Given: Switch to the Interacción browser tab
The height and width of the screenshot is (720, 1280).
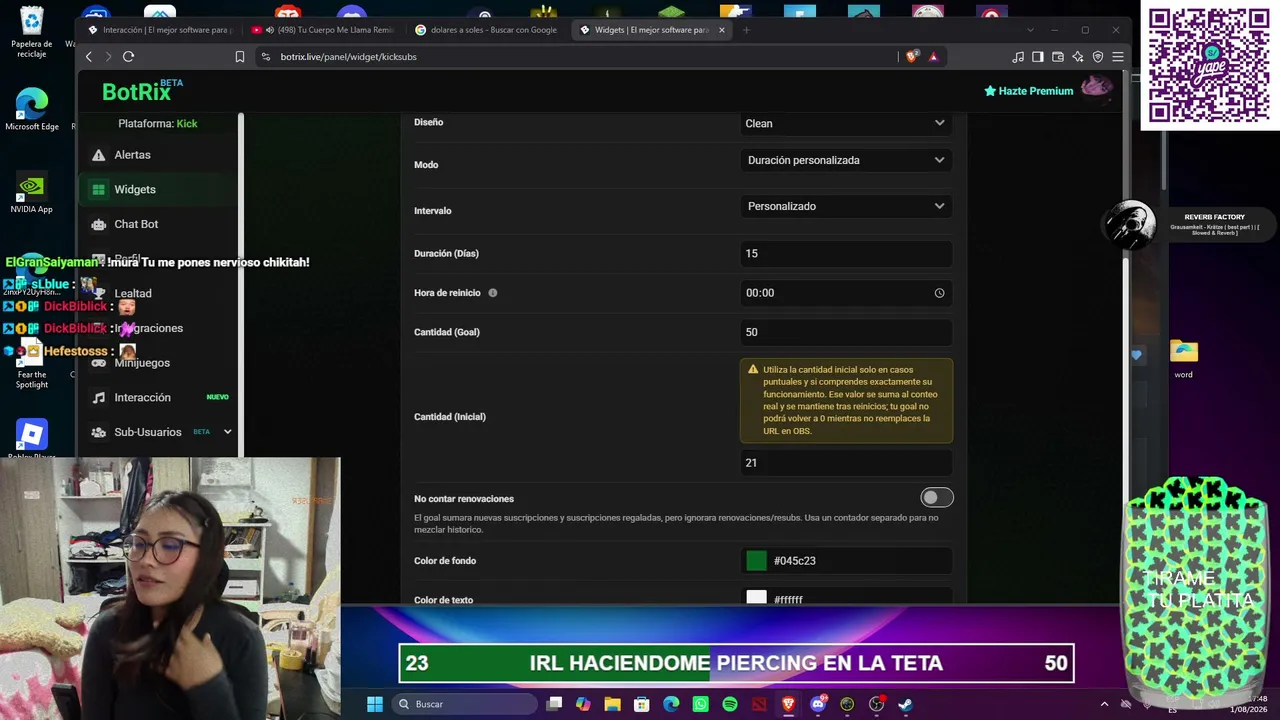Looking at the screenshot, I should tap(158, 30).
